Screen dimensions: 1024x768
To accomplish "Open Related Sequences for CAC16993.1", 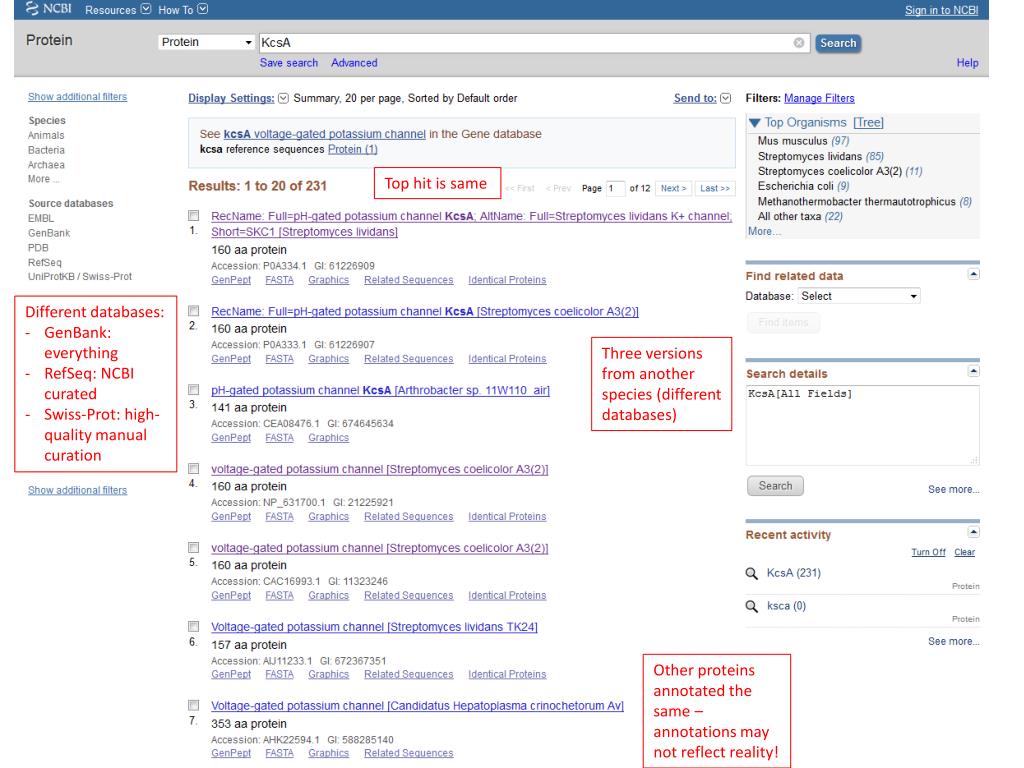I will coord(409,596).
